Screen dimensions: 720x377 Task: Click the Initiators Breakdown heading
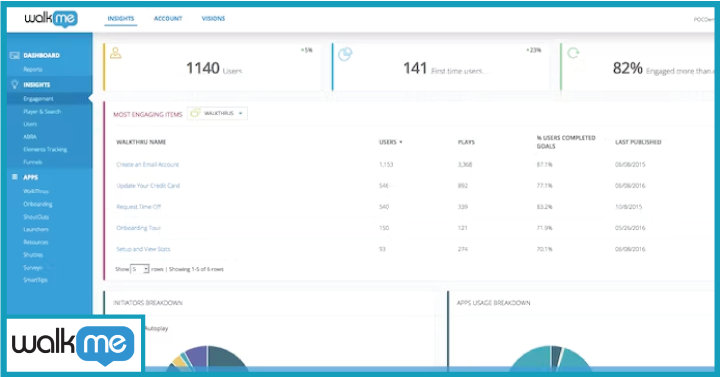(148, 303)
